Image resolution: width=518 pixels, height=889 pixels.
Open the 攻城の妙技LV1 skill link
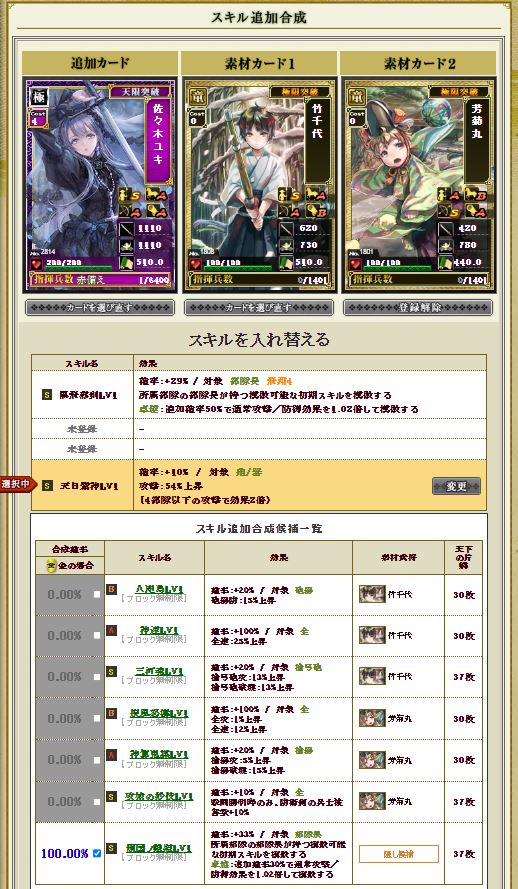click(159, 797)
